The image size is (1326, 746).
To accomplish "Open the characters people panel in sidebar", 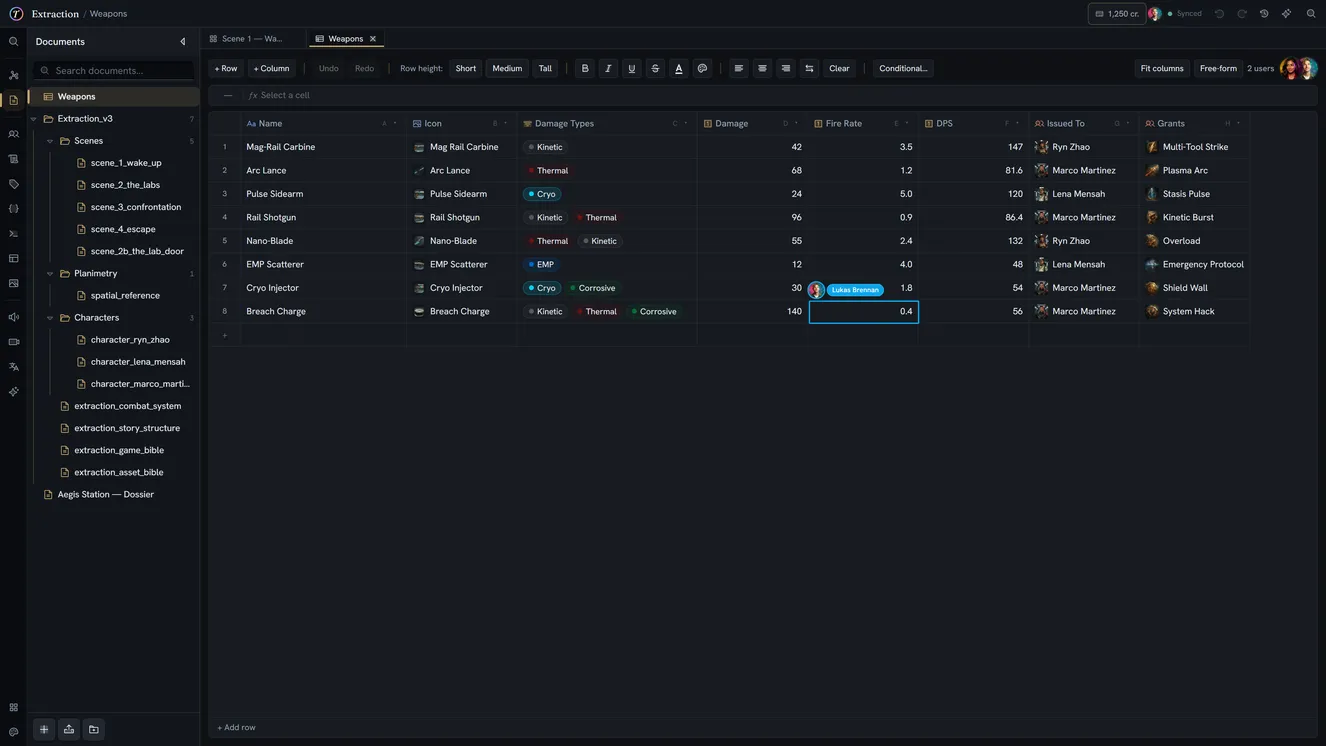I will tap(14, 134).
